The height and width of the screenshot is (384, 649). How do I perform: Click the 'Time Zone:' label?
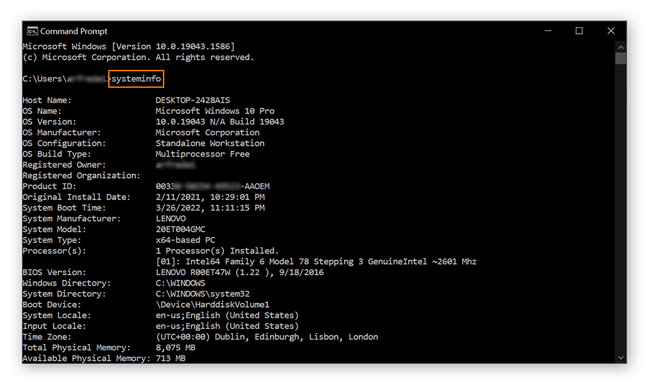pyautogui.click(x=47, y=337)
